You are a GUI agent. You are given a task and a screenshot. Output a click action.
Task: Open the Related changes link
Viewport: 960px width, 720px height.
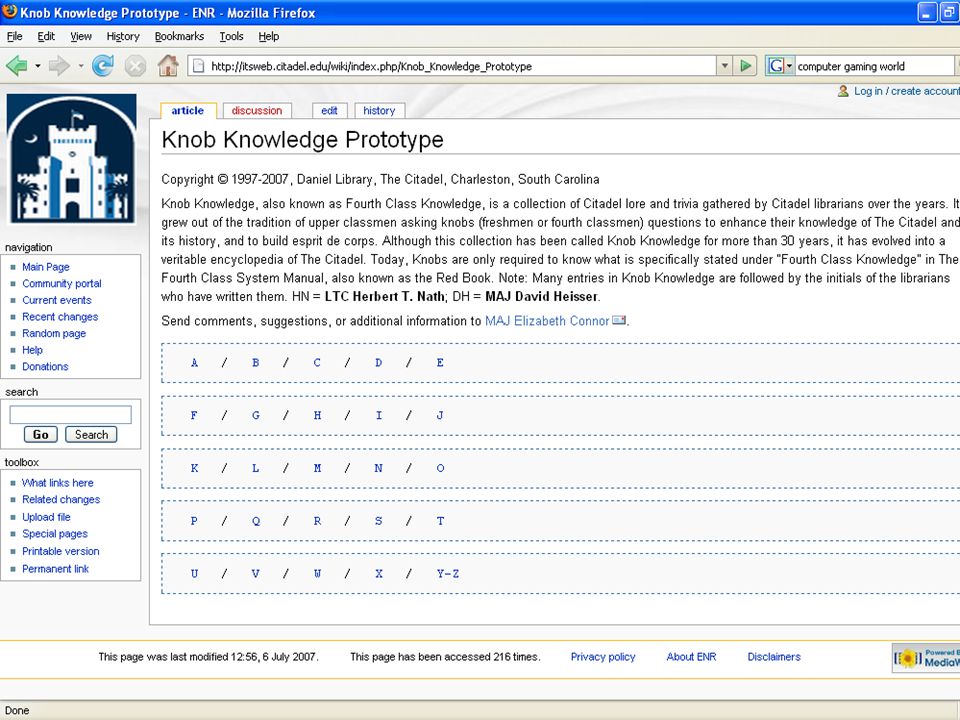61,500
